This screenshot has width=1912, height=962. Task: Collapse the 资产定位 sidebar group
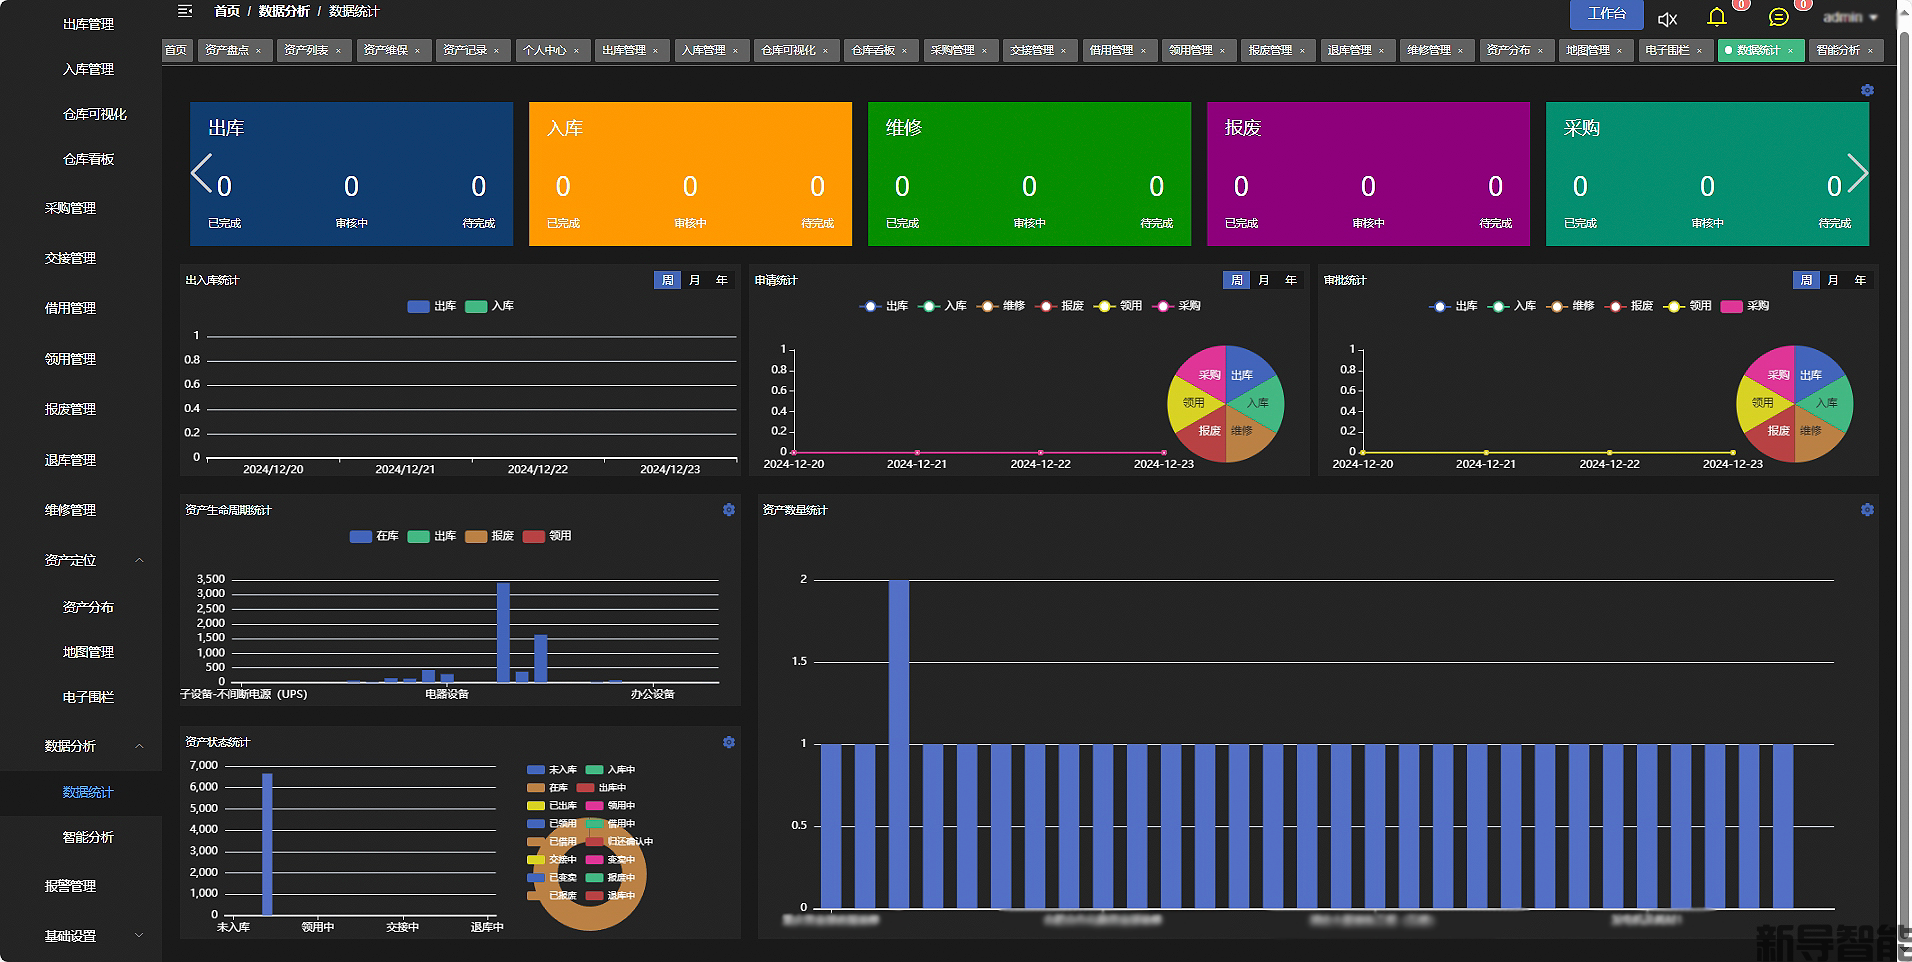tap(139, 561)
